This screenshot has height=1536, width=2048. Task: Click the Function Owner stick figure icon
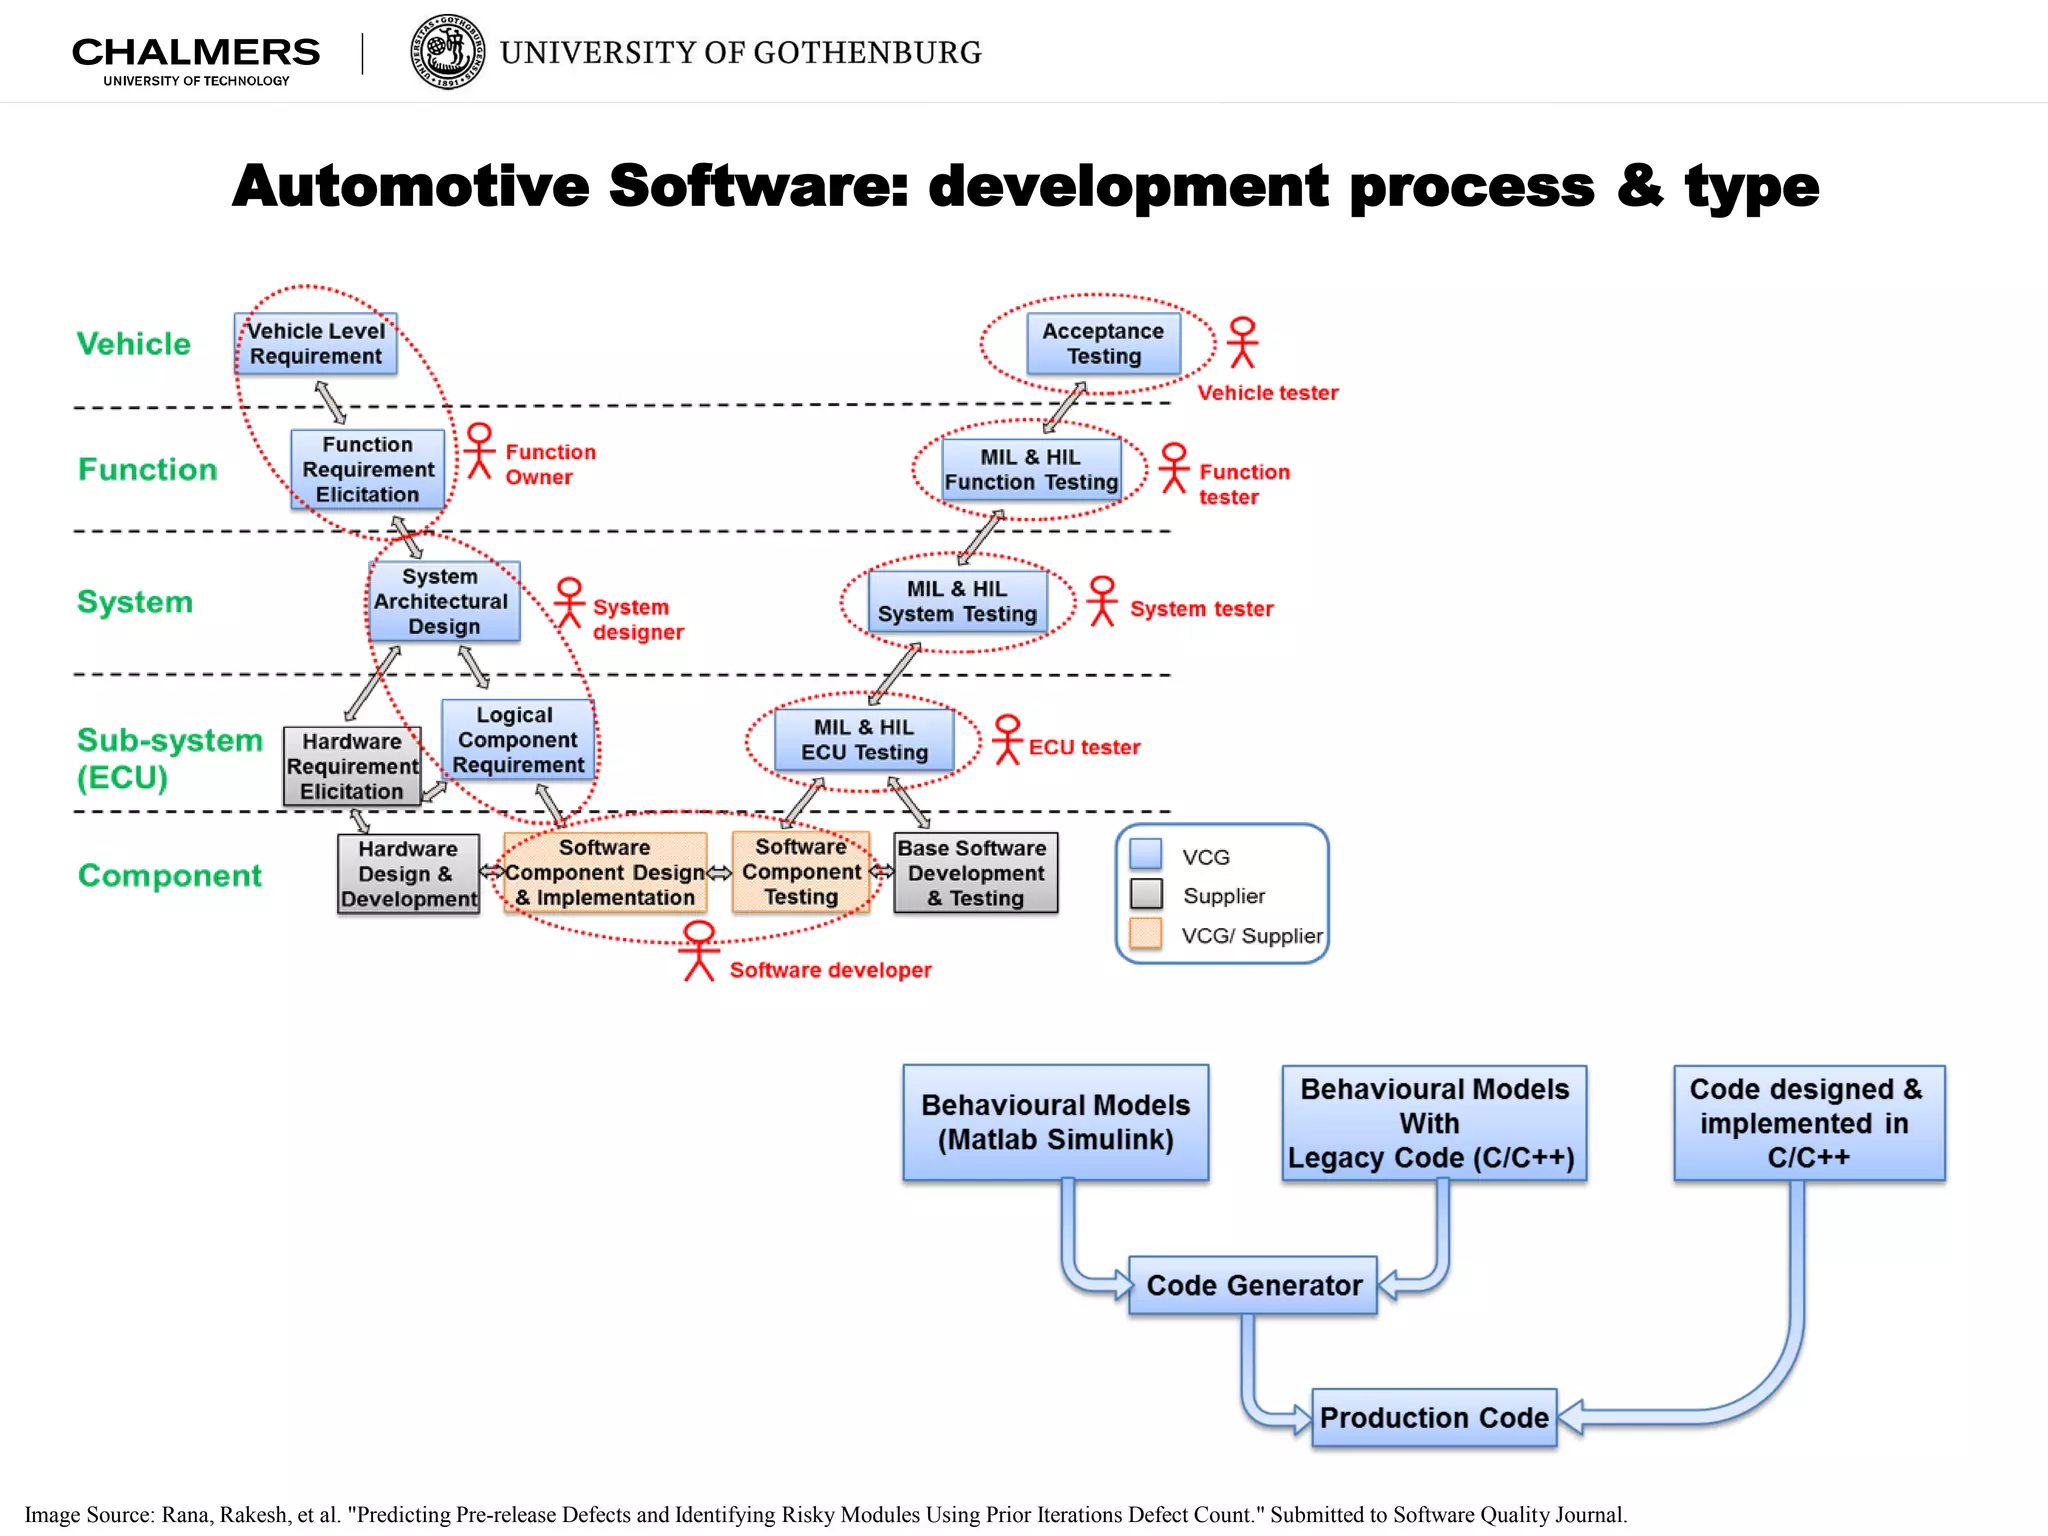480,451
